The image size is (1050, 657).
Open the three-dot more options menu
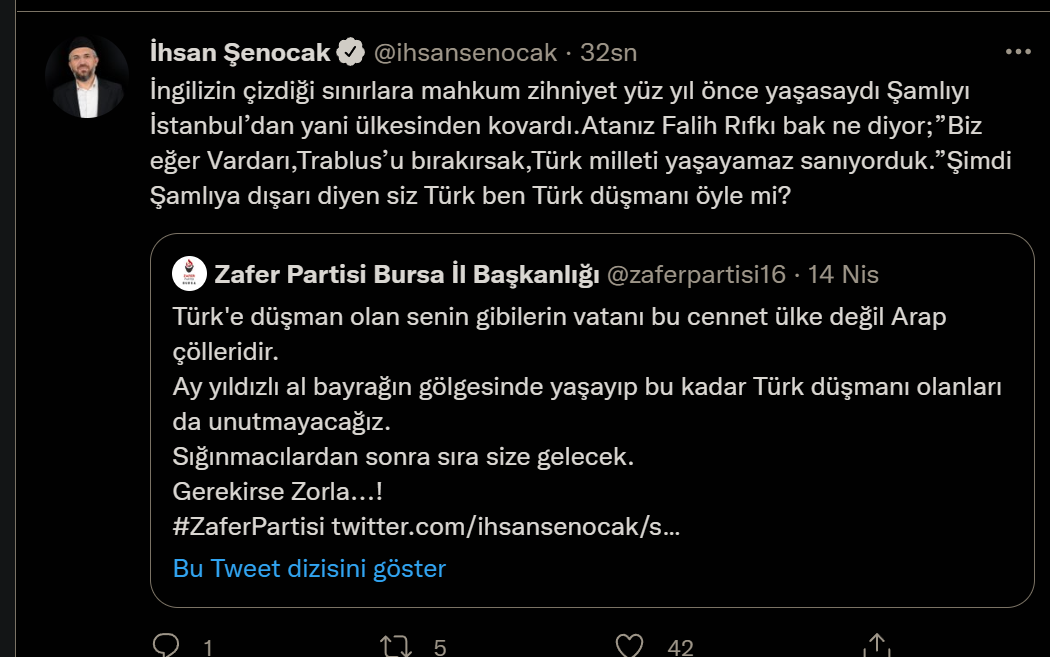point(1017,52)
